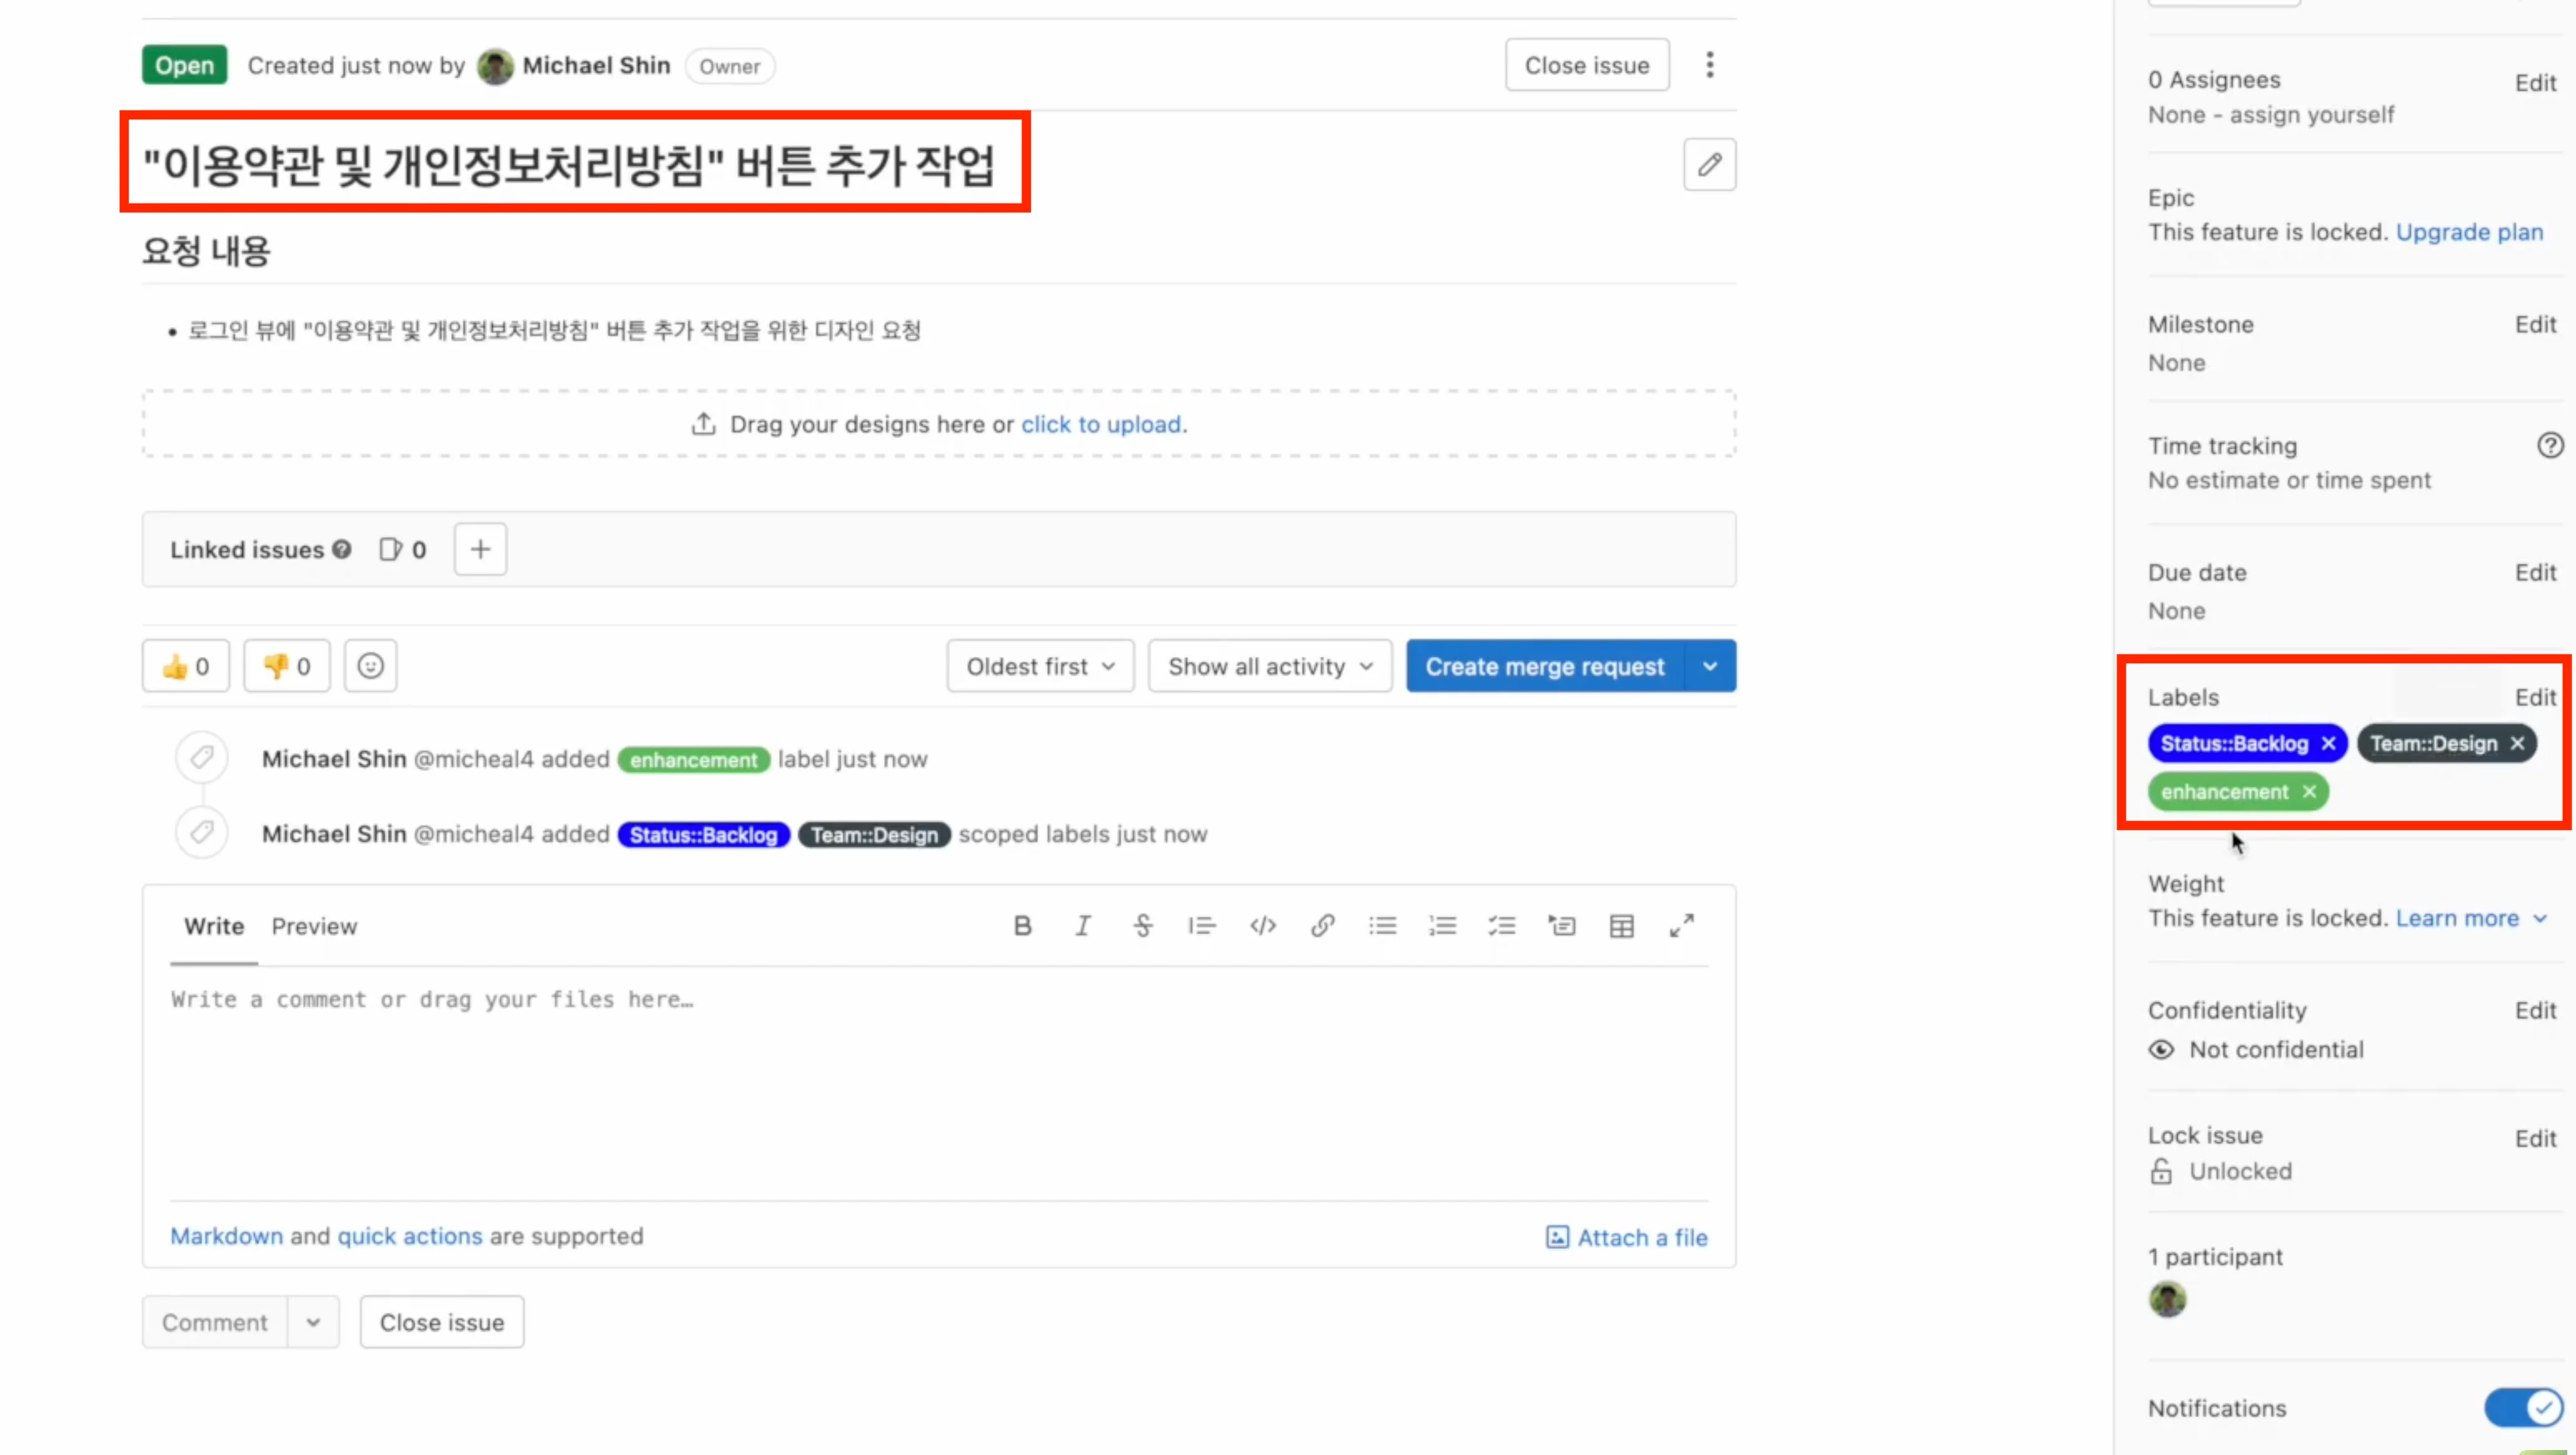The height and width of the screenshot is (1455, 2576).
Task: Insert a table in the comment editor
Action: coord(1621,925)
